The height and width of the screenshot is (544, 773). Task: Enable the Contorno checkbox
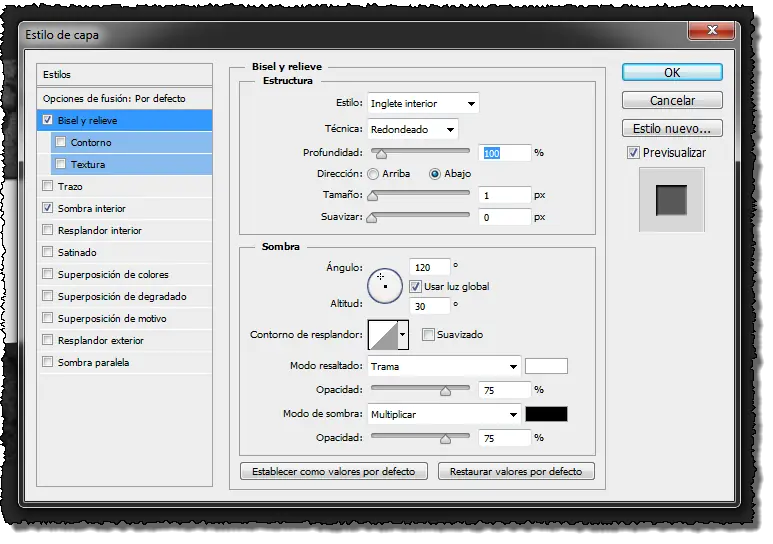point(60,142)
